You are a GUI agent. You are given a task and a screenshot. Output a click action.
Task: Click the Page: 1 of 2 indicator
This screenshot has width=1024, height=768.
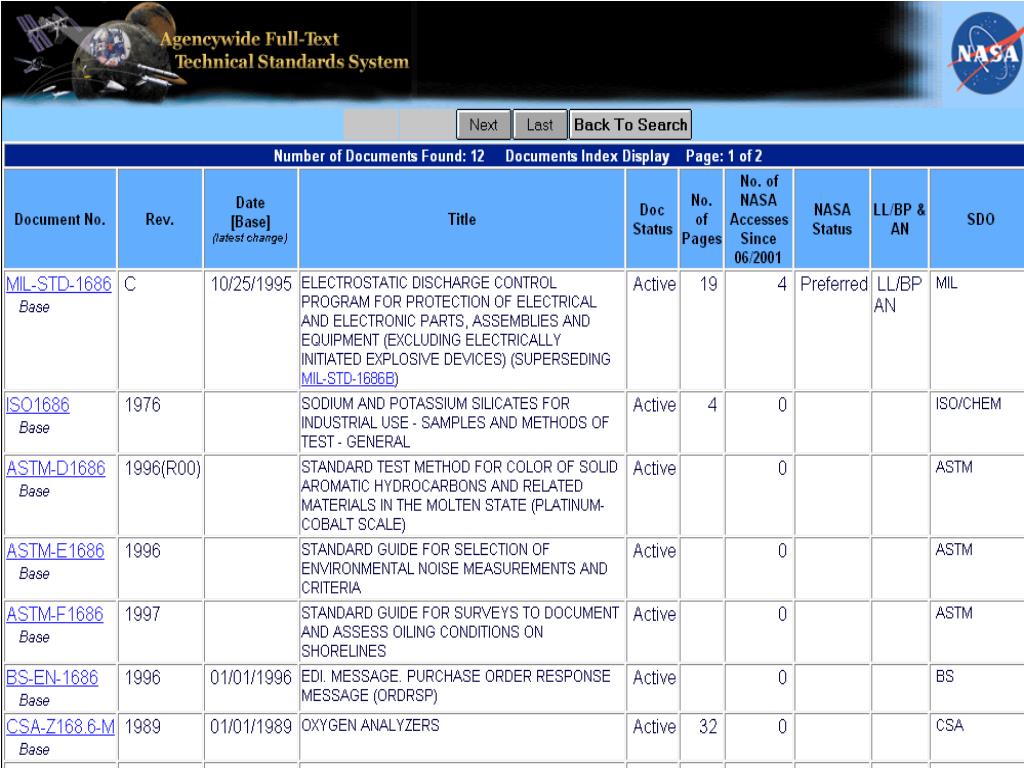(724, 156)
